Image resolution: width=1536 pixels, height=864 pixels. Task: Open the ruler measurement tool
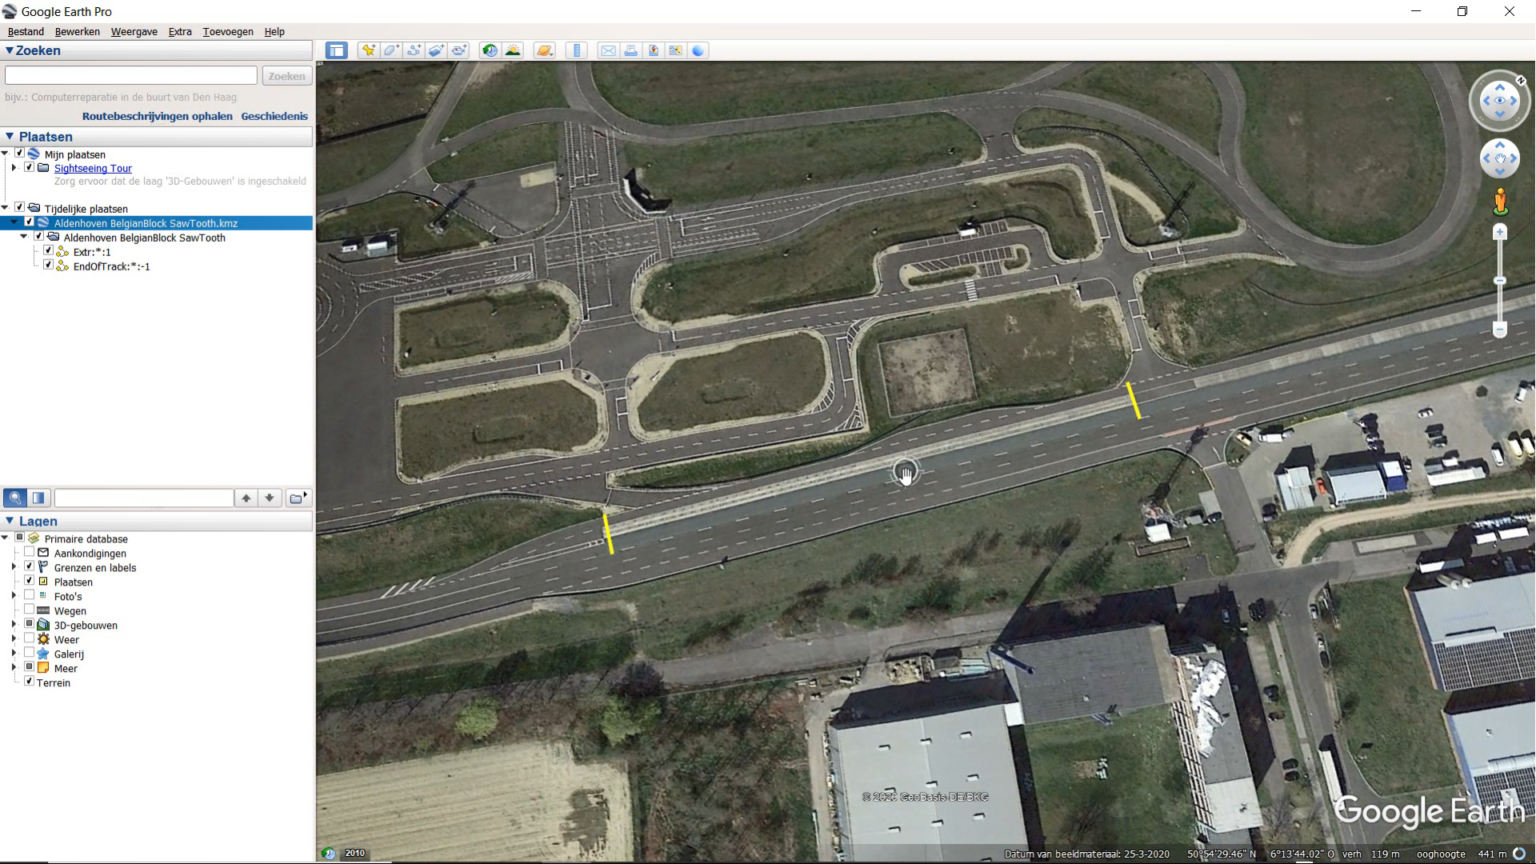577,50
